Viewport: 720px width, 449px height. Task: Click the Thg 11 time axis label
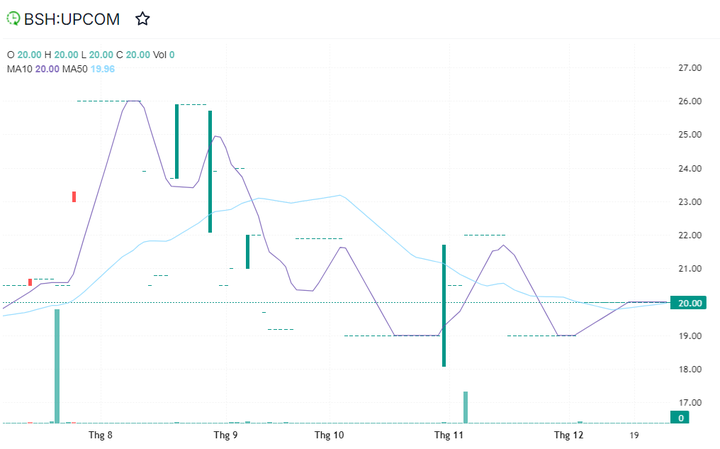[449, 436]
